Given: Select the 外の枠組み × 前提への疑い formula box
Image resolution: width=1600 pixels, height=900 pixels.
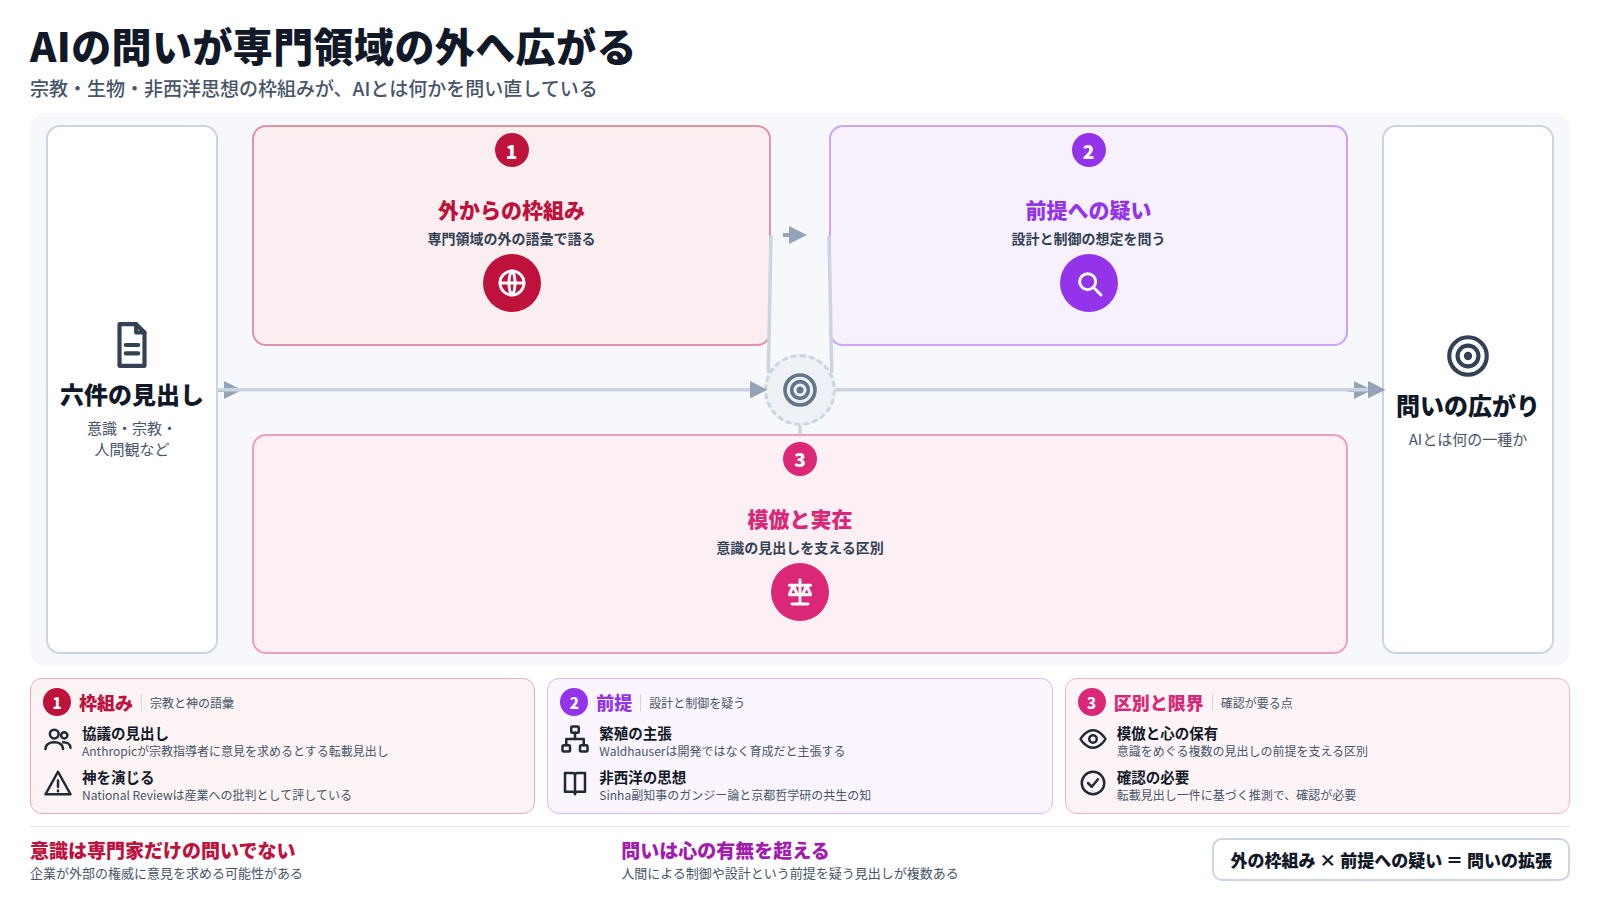Looking at the screenshot, I should point(1391,860).
